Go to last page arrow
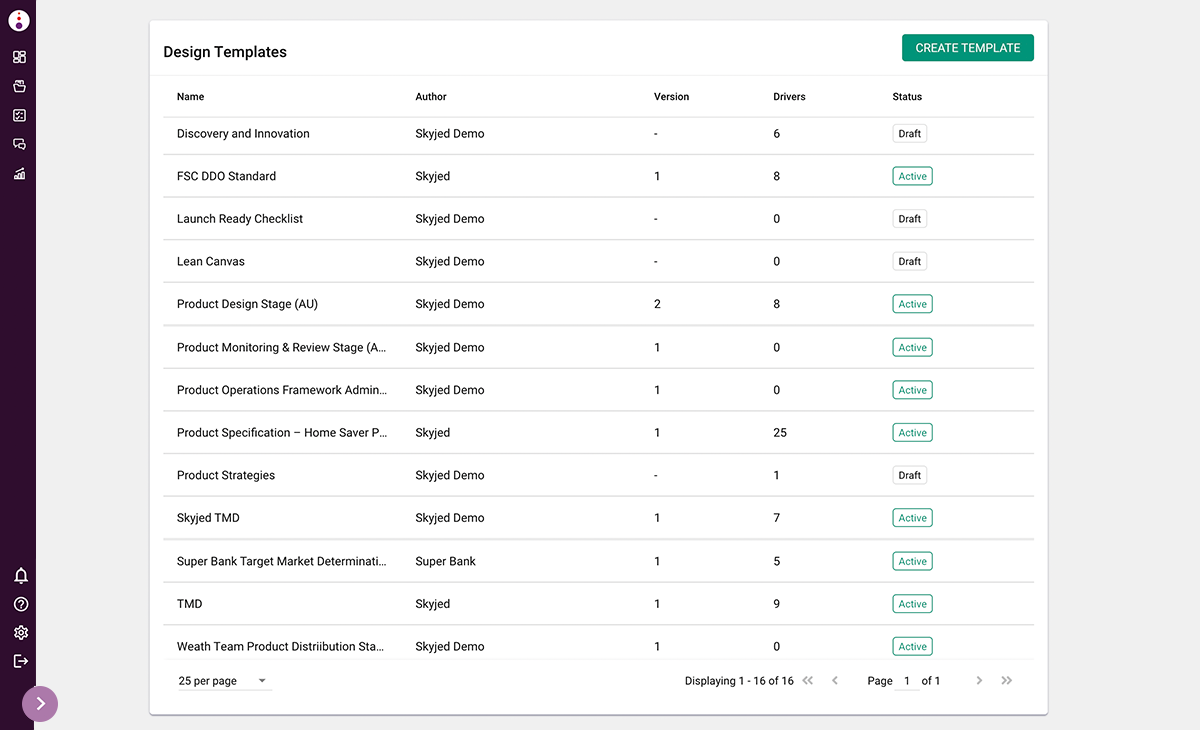1200x730 pixels. [1007, 681]
